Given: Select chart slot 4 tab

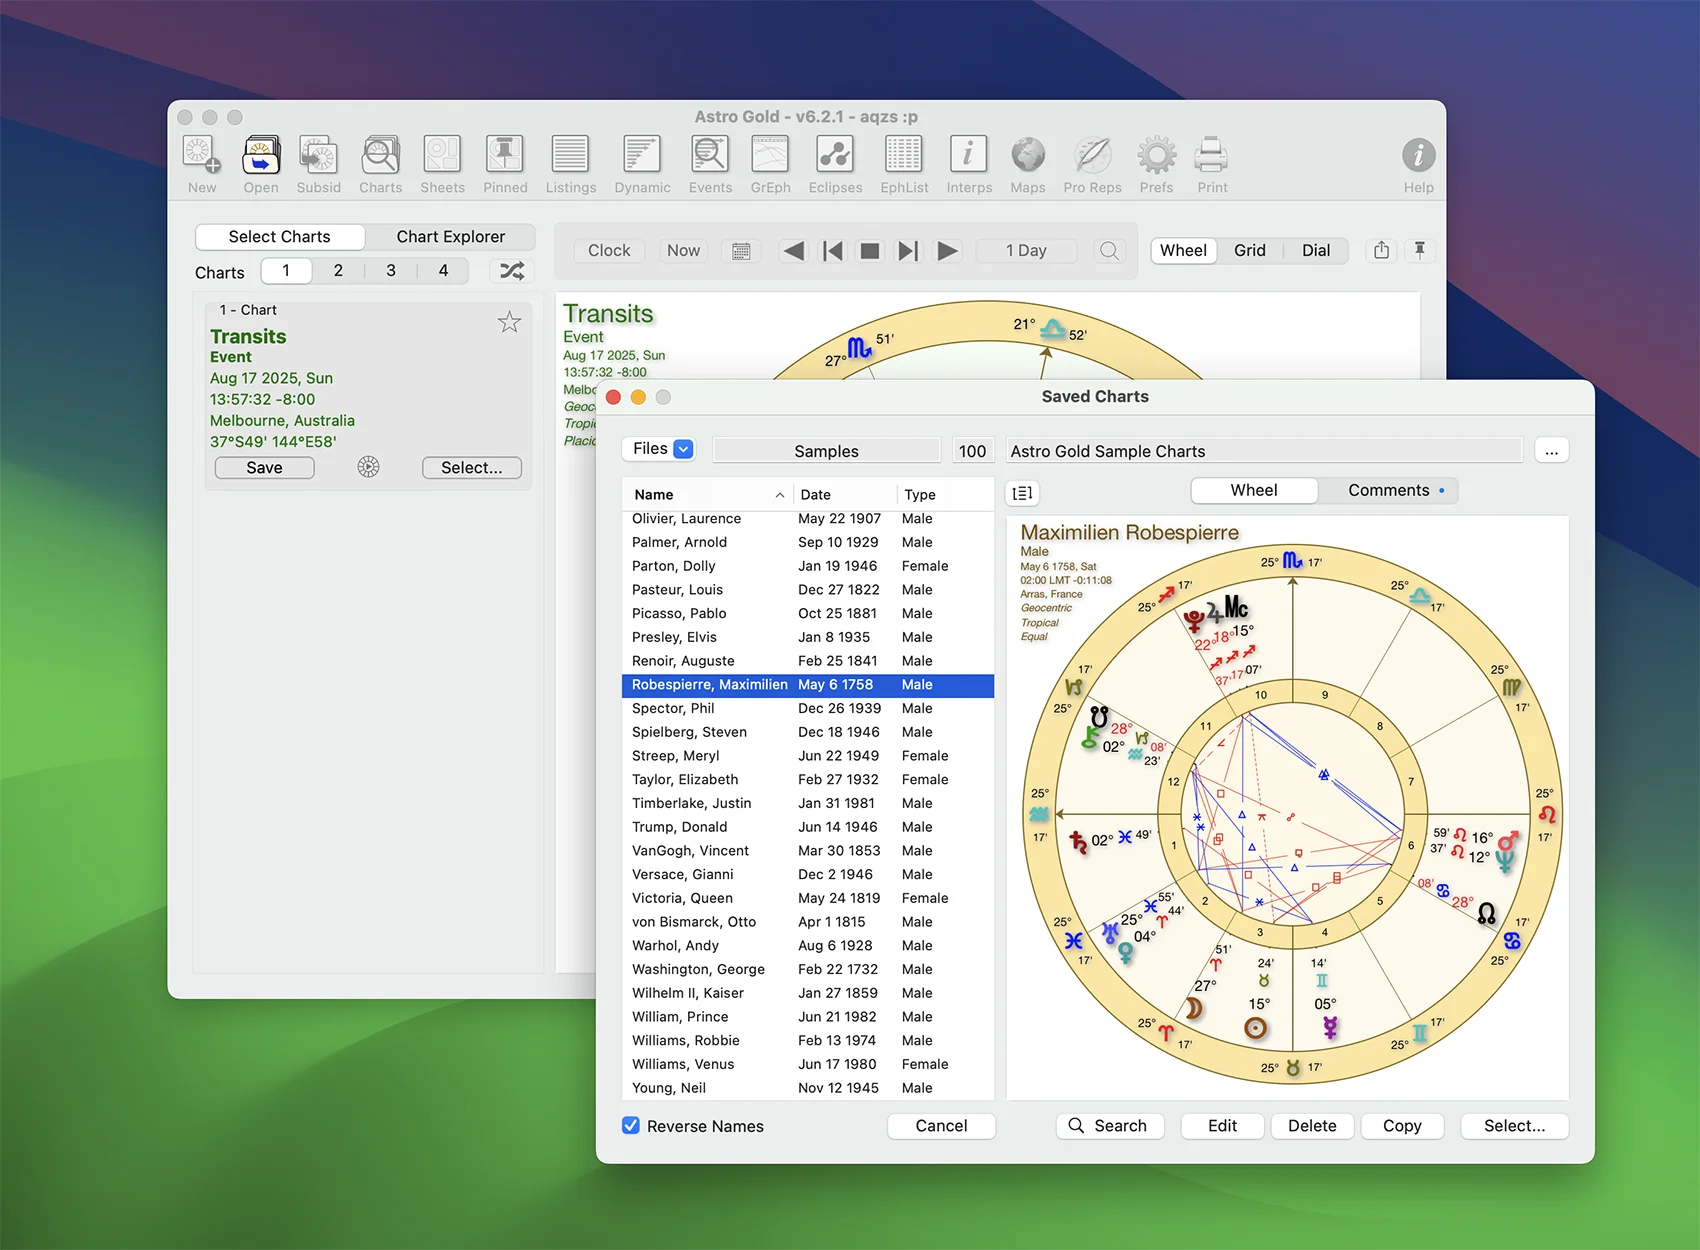Looking at the screenshot, I should pyautogui.click(x=443, y=271).
